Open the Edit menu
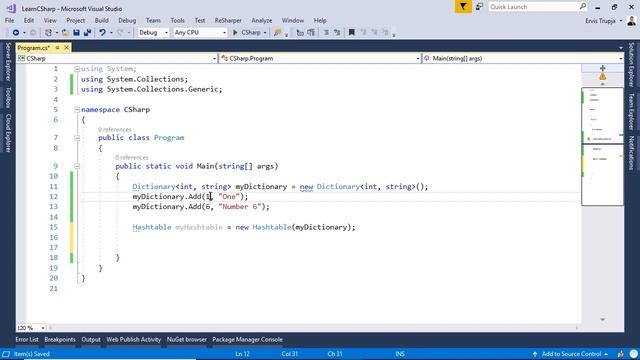Screen dimensions: 640x360 tap(29, 20)
